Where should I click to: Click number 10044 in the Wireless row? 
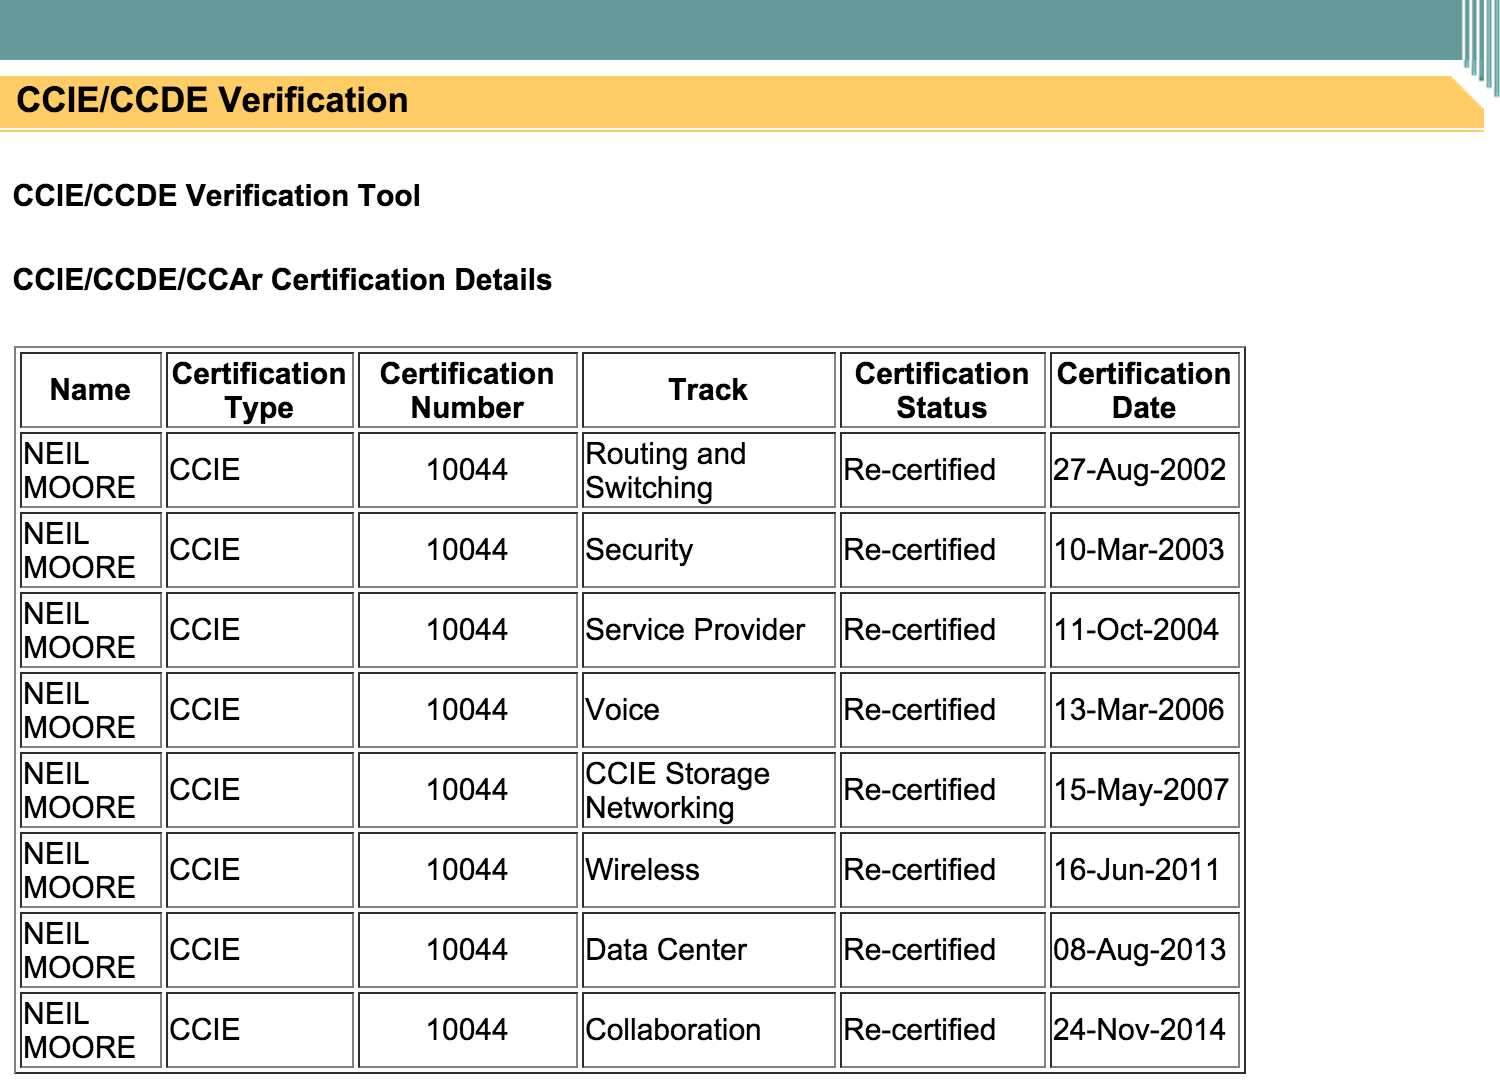click(467, 870)
